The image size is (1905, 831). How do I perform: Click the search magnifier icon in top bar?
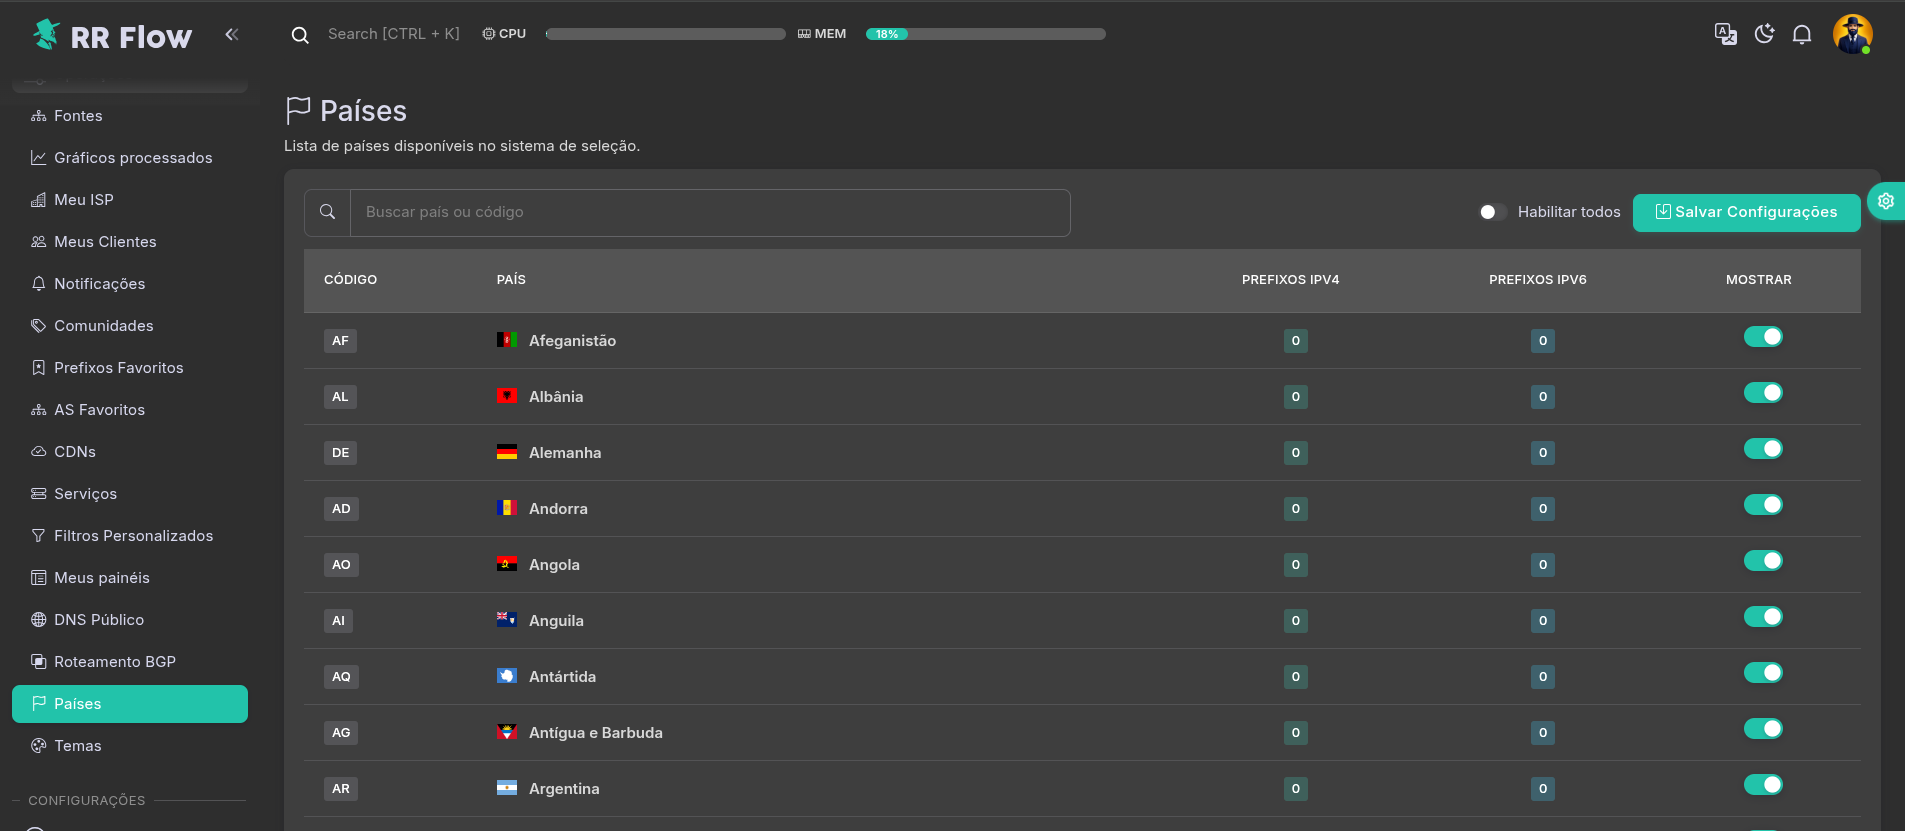(x=300, y=35)
